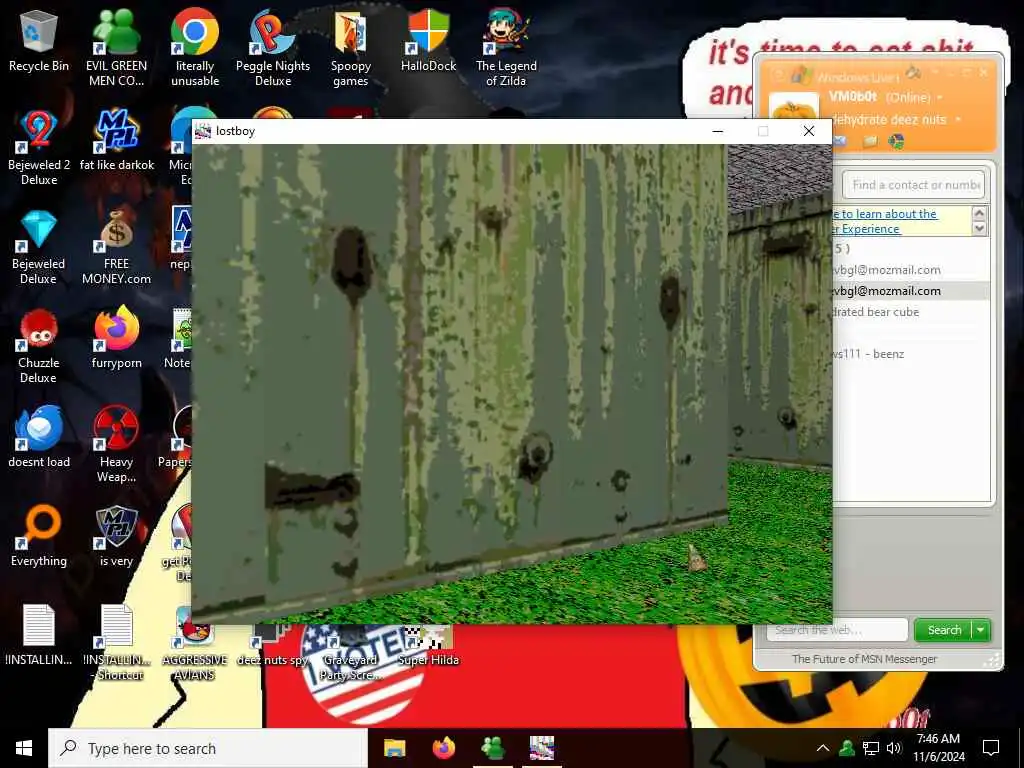This screenshot has height=768, width=1024.
Task: Switch to Messenger via taskbar icon
Action: click(492, 748)
